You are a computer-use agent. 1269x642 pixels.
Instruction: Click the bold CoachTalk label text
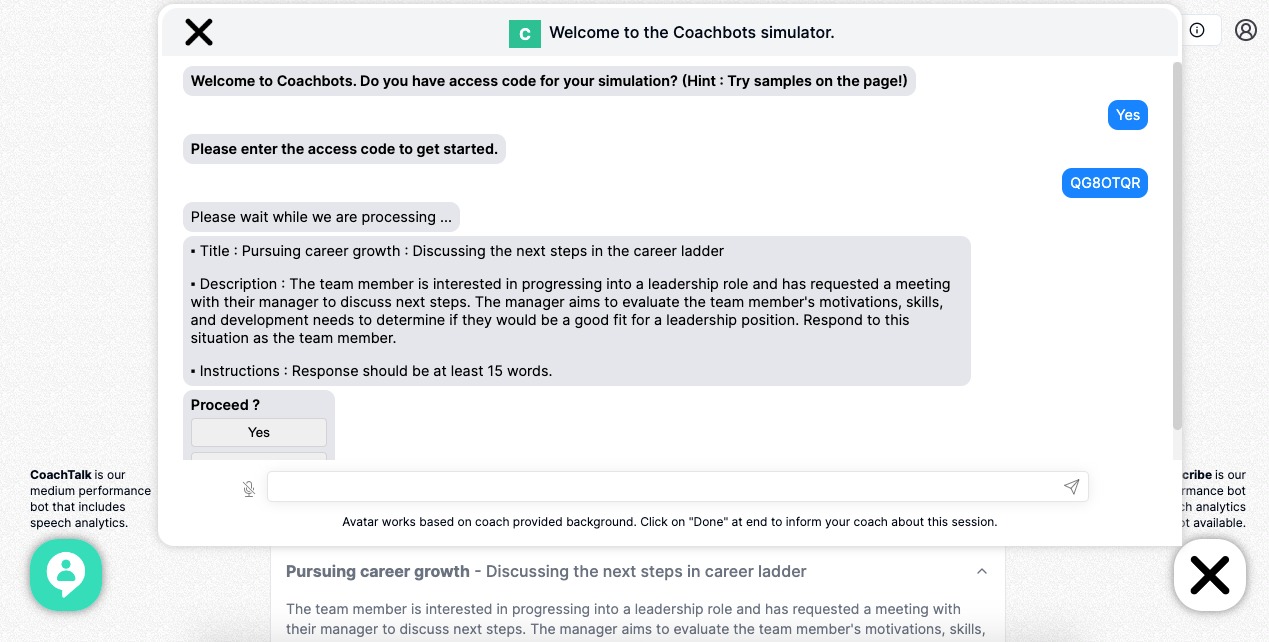[x=61, y=475]
